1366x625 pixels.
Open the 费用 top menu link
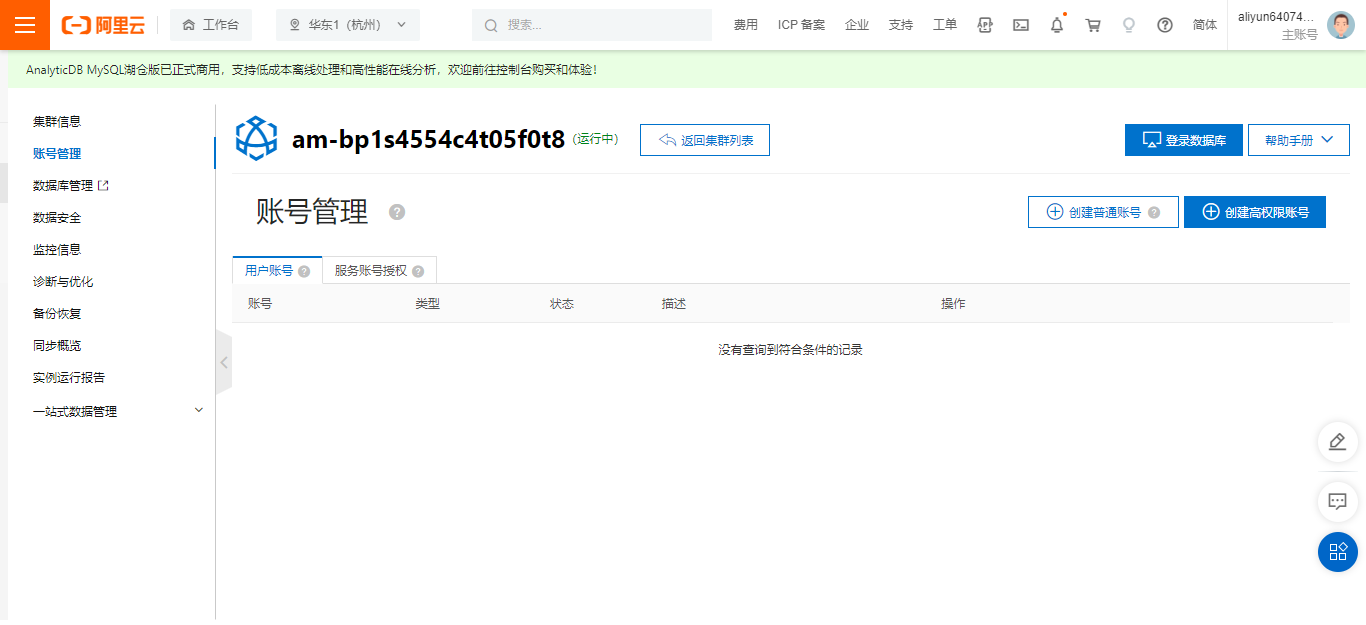pyautogui.click(x=746, y=25)
